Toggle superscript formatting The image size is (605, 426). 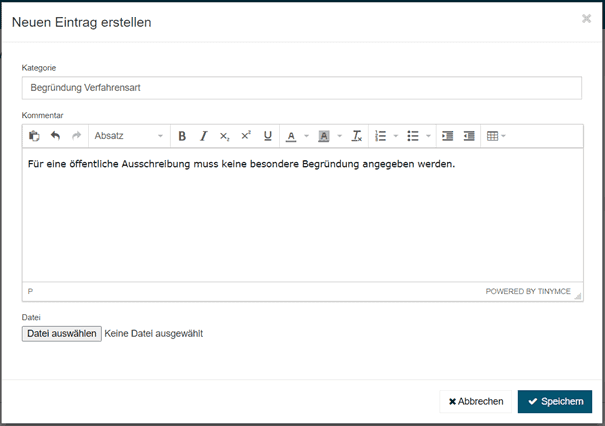[x=246, y=136]
